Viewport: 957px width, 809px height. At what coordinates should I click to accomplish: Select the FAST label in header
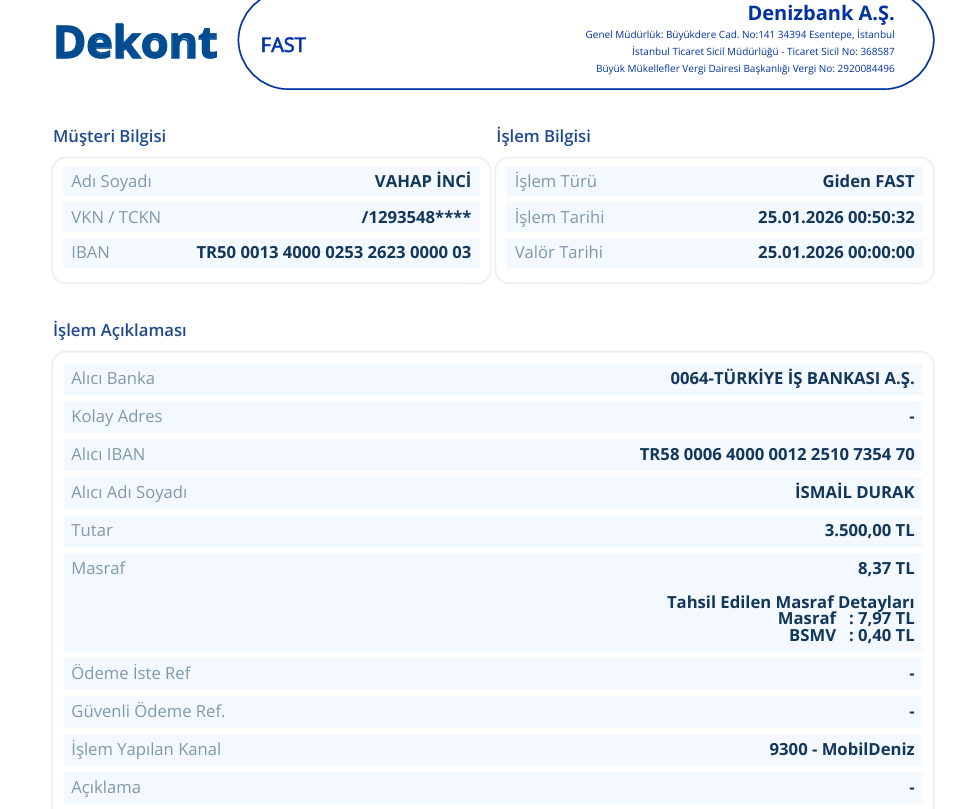[283, 45]
